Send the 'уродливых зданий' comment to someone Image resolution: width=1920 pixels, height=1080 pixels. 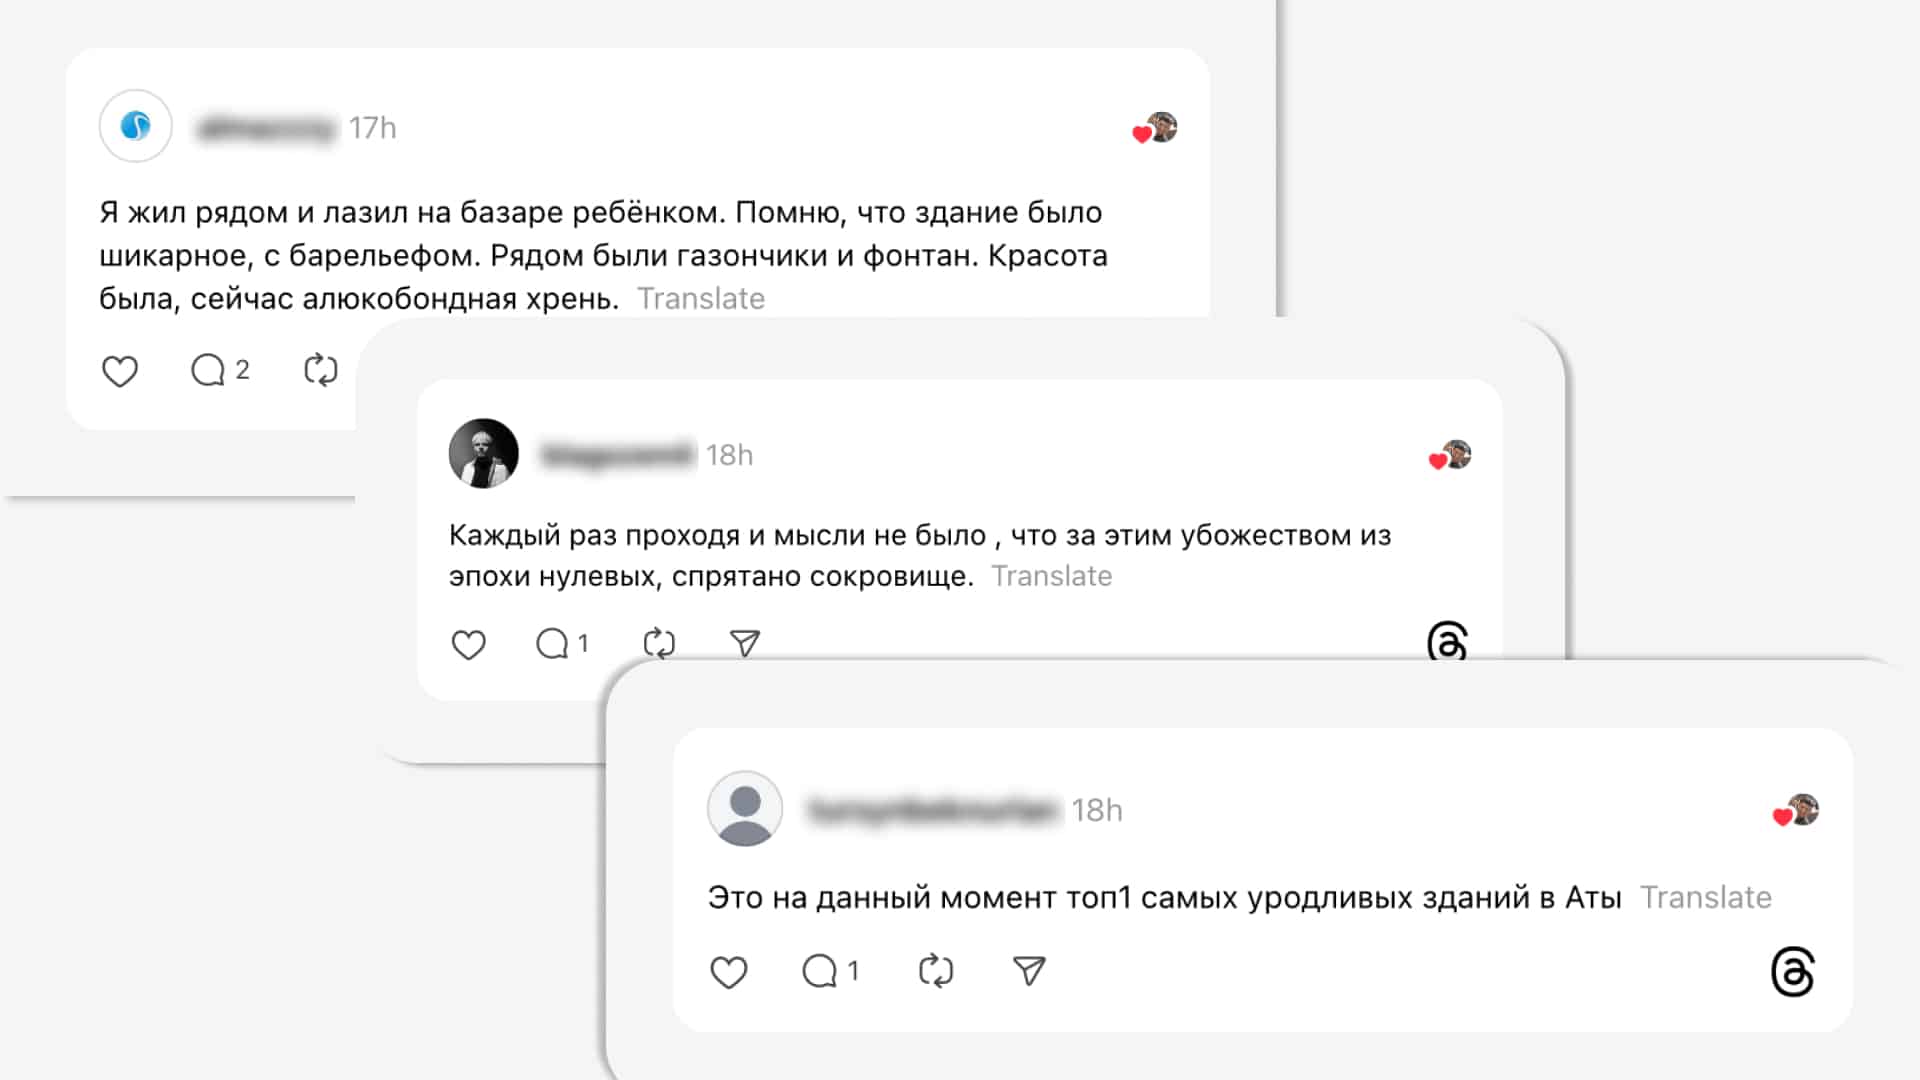point(1029,971)
